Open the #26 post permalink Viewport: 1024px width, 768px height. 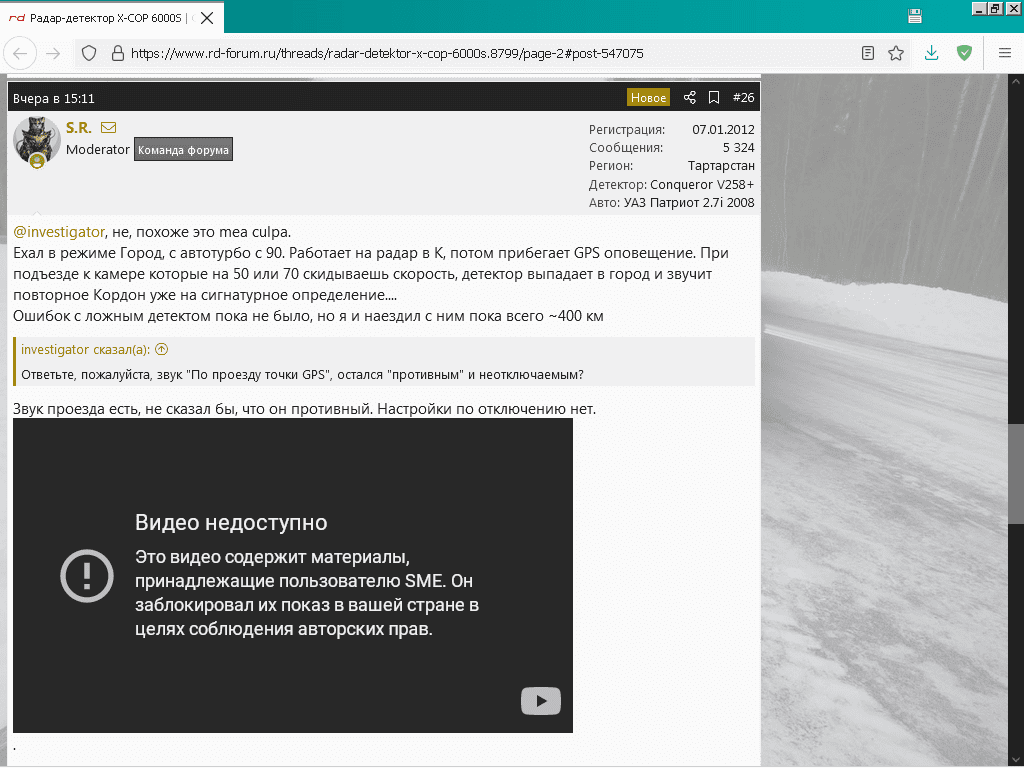[743, 97]
